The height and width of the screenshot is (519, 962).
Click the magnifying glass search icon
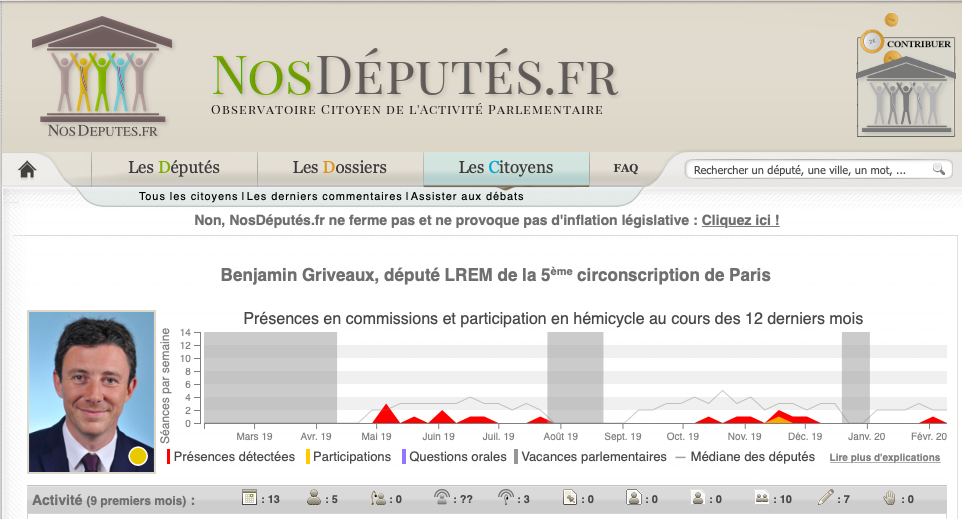pyautogui.click(x=938, y=170)
